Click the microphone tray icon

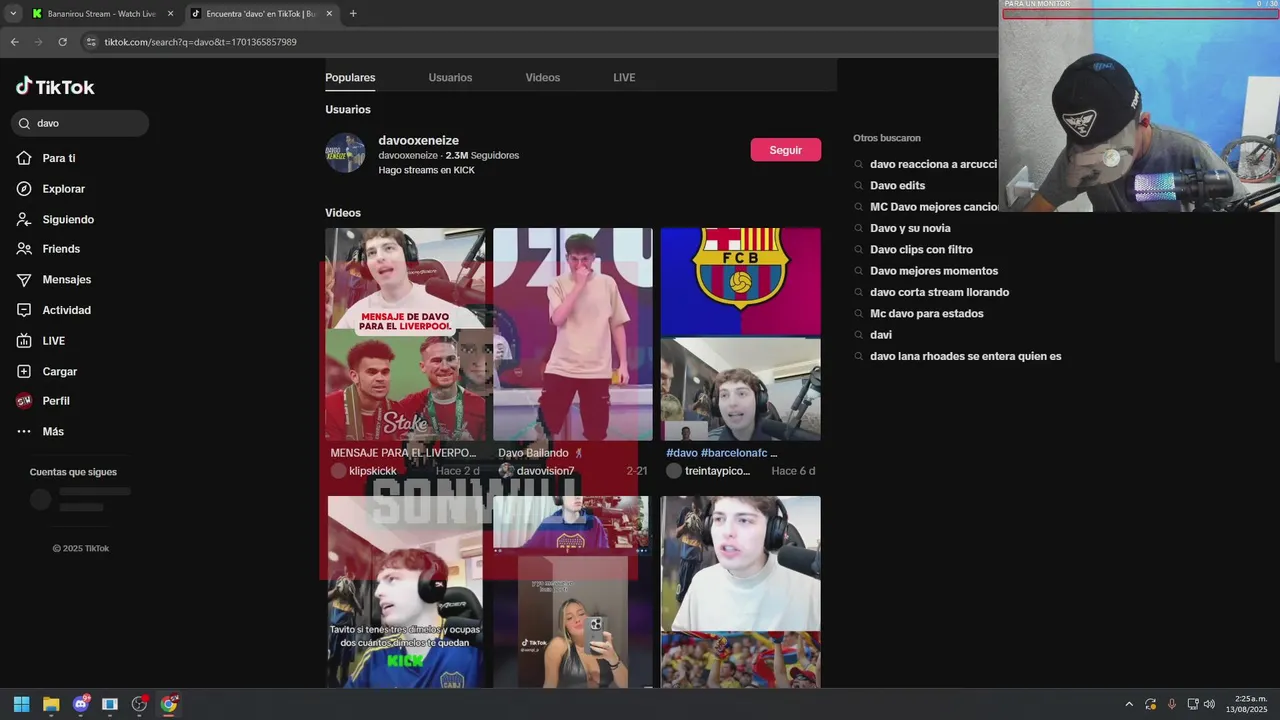[x=1171, y=704]
